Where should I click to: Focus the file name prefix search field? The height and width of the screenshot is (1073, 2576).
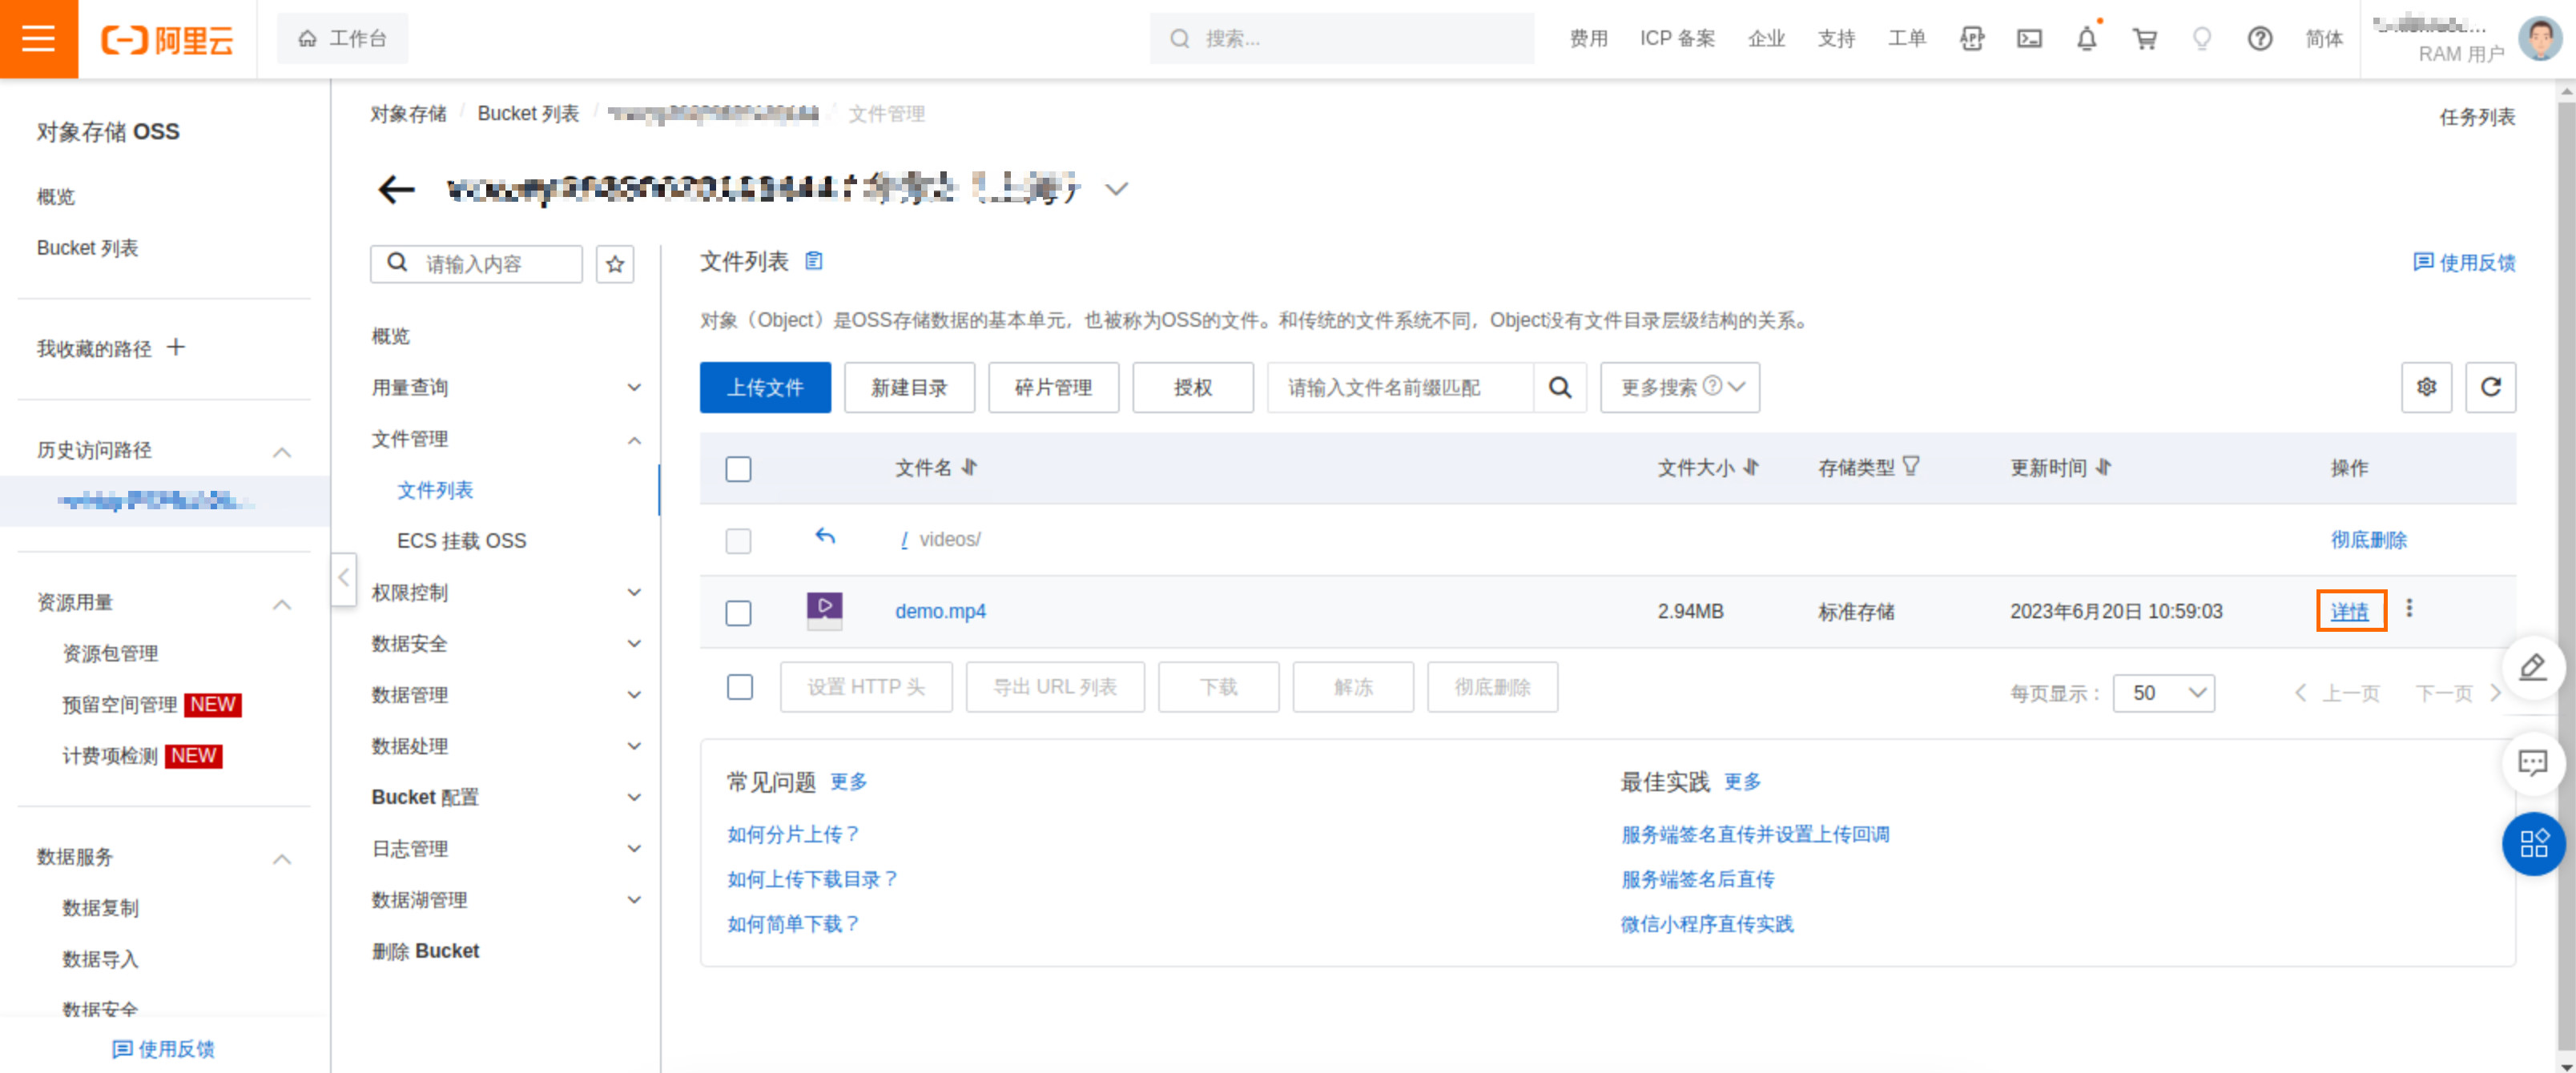1399,387
